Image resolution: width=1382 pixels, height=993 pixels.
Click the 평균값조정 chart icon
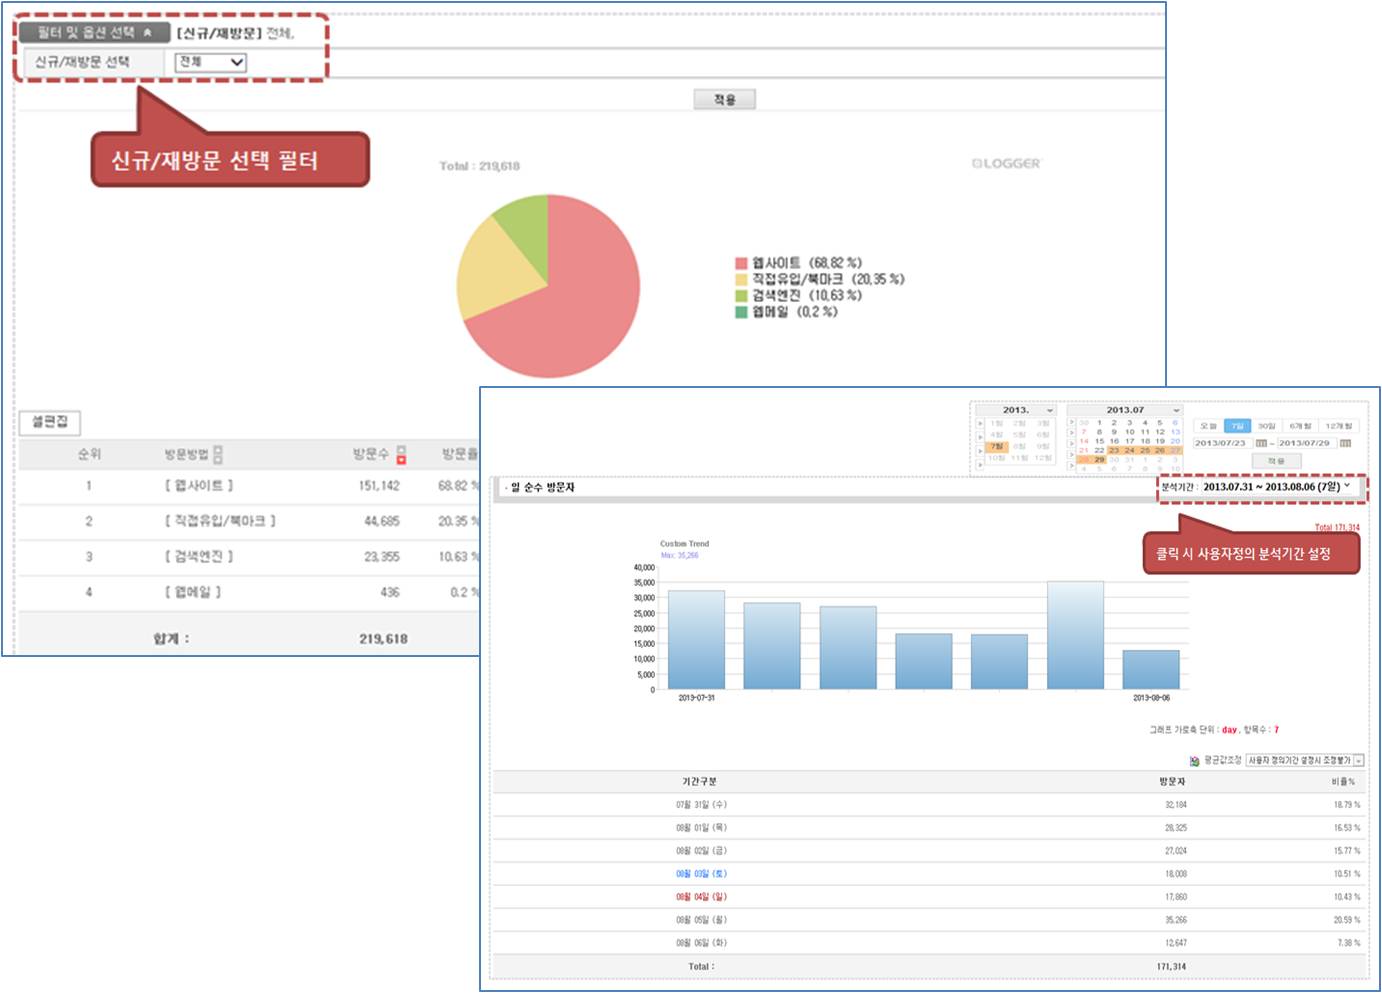1194,761
